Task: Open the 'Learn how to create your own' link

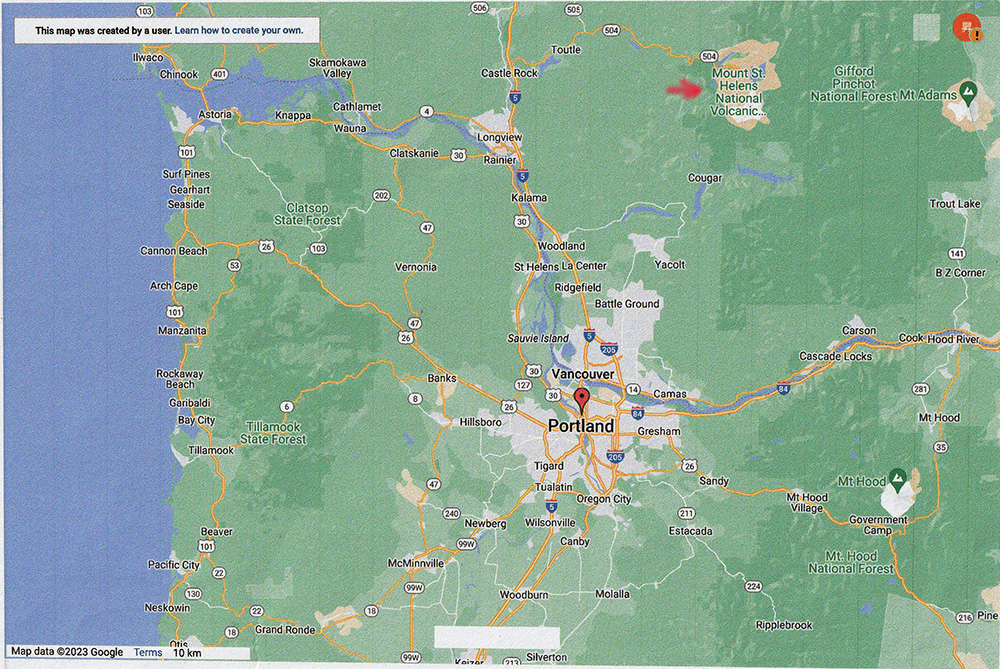Action: coord(239,31)
